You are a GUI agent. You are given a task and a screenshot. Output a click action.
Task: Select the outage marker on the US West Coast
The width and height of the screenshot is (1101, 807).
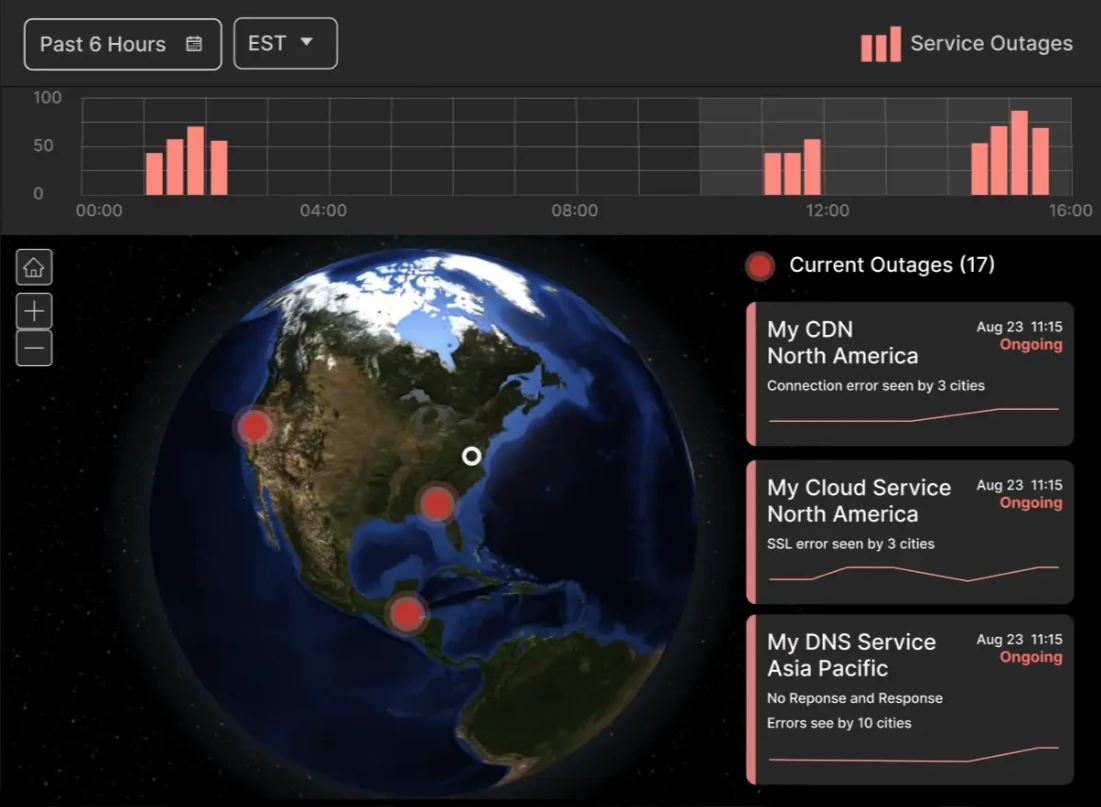[253, 426]
